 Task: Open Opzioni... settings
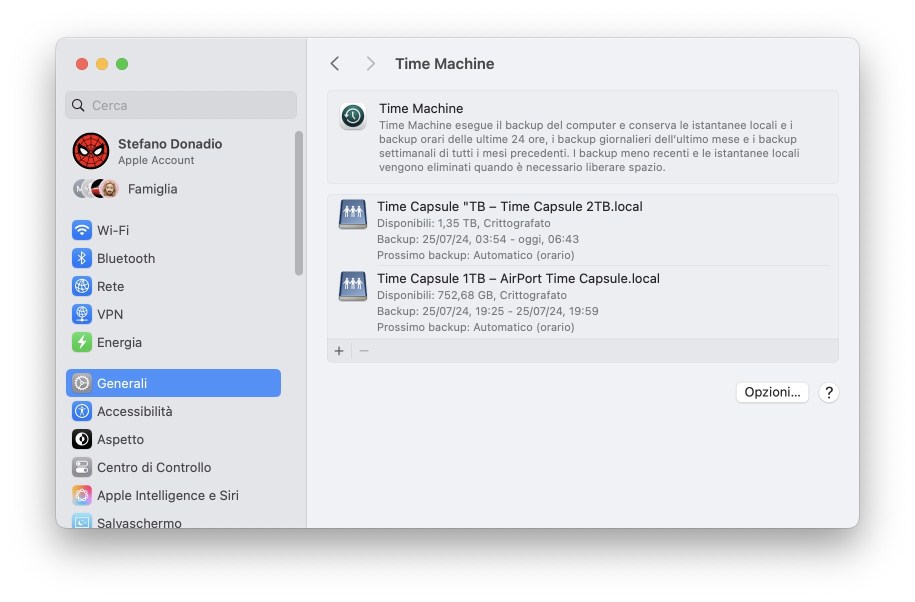click(x=772, y=392)
